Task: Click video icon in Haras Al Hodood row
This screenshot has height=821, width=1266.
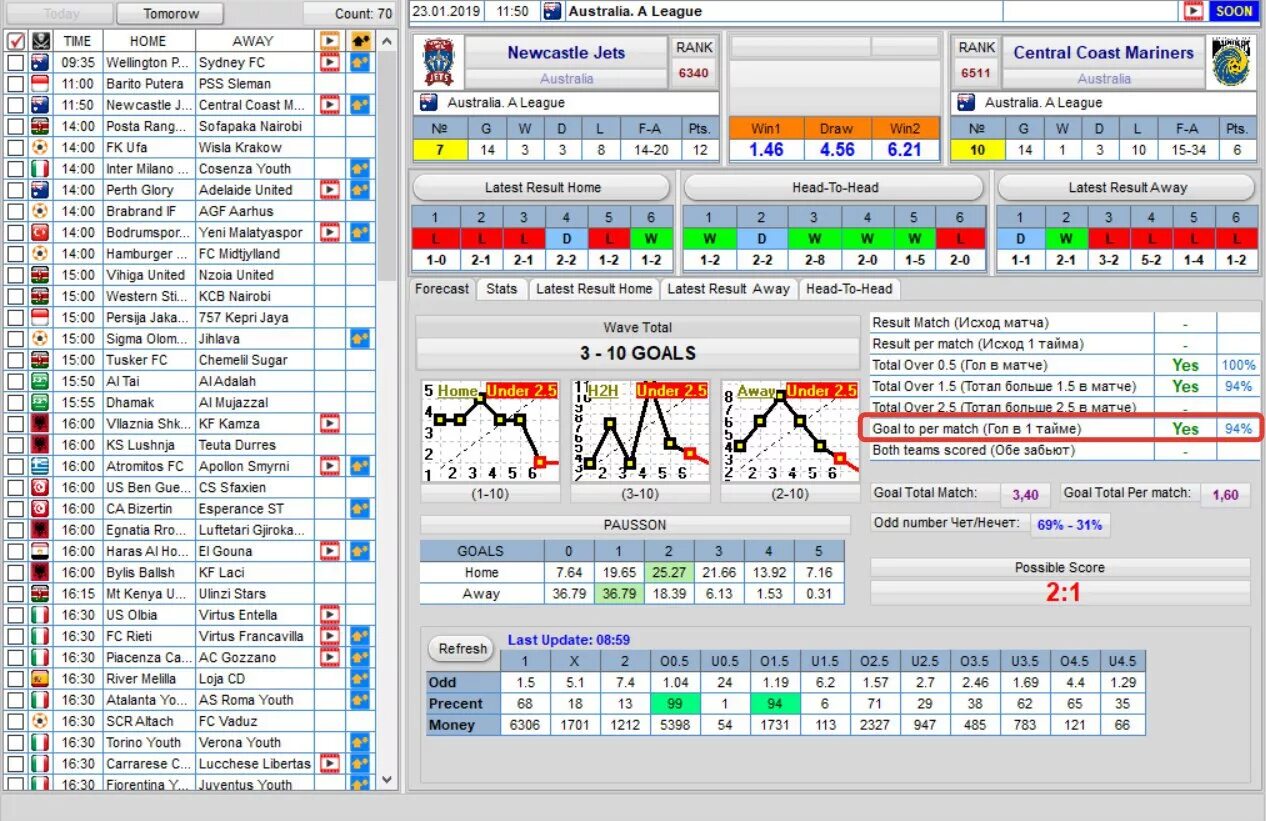Action: click(x=329, y=551)
